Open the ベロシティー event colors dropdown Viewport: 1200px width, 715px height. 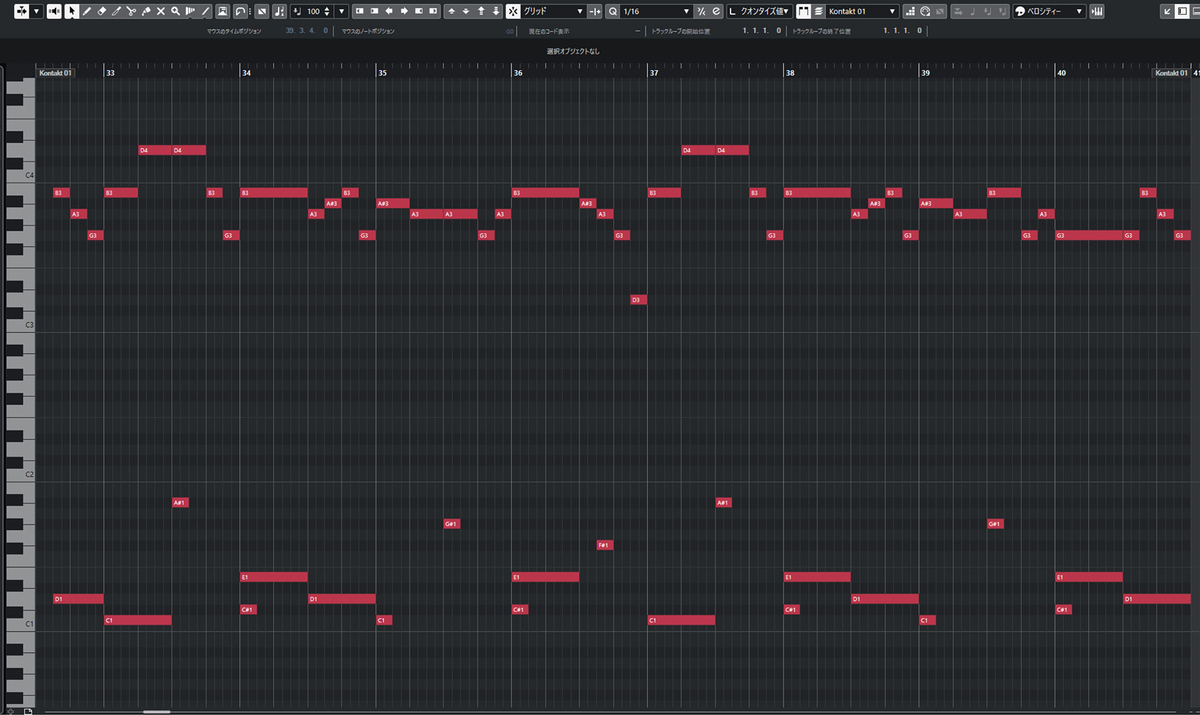pyautogui.click(x=1049, y=11)
